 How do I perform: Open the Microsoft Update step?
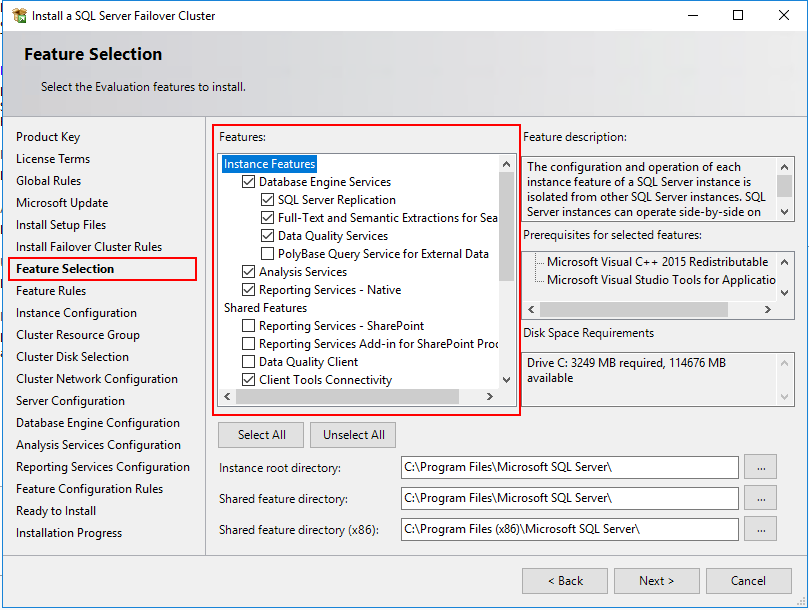click(62, 203)
